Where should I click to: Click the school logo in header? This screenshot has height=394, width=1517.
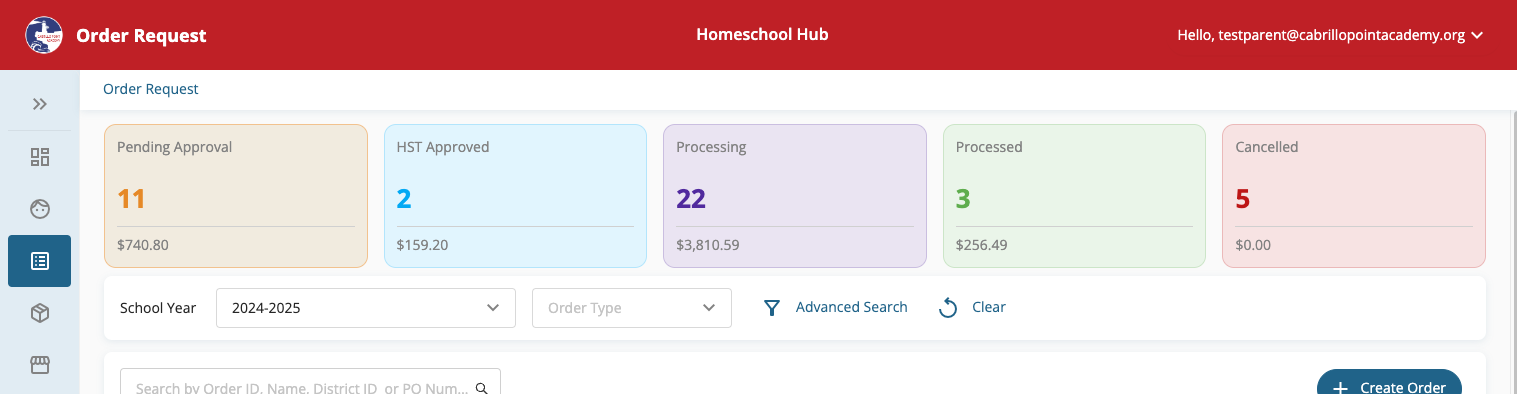pyautogui.click(x=44, y=35)
